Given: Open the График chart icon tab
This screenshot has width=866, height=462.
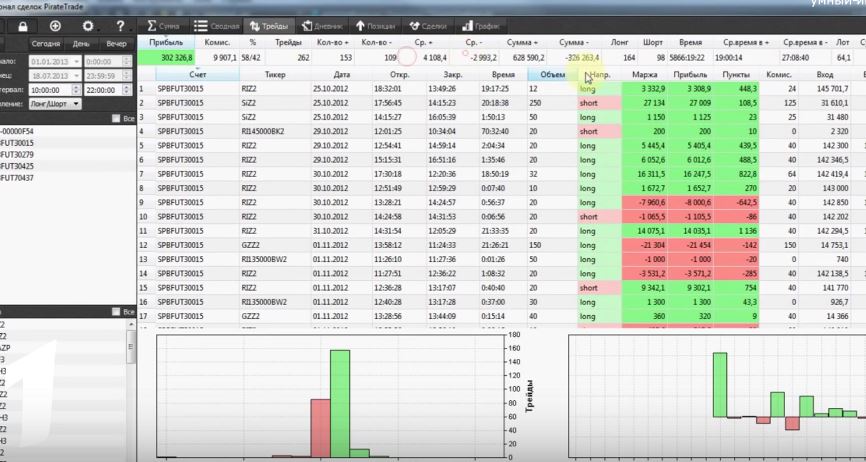Looking at the screenshot, I should pyautogui.click(x=481, y=26).
